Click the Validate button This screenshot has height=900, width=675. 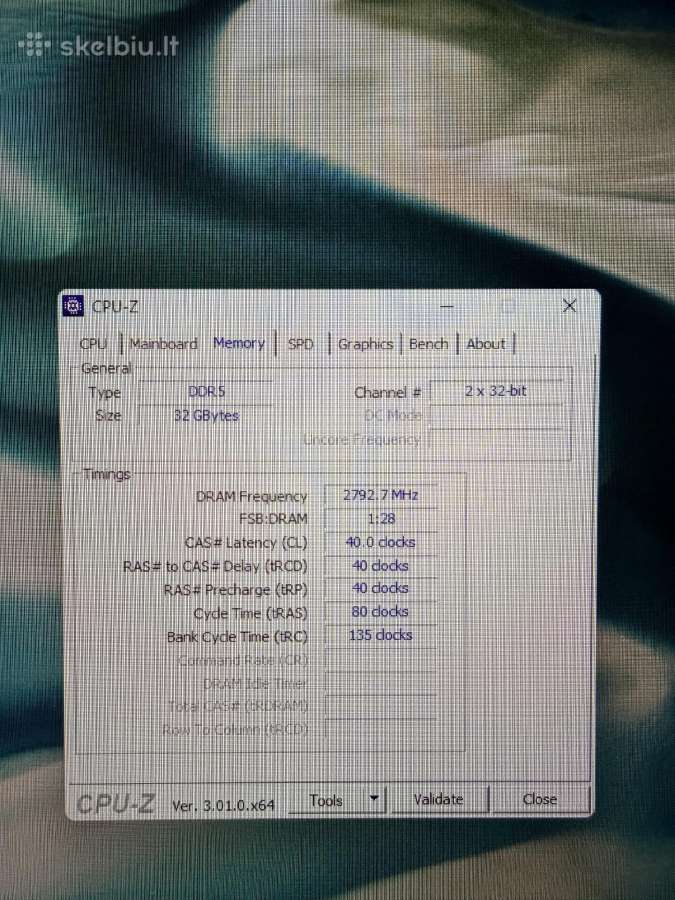(439, 800)
